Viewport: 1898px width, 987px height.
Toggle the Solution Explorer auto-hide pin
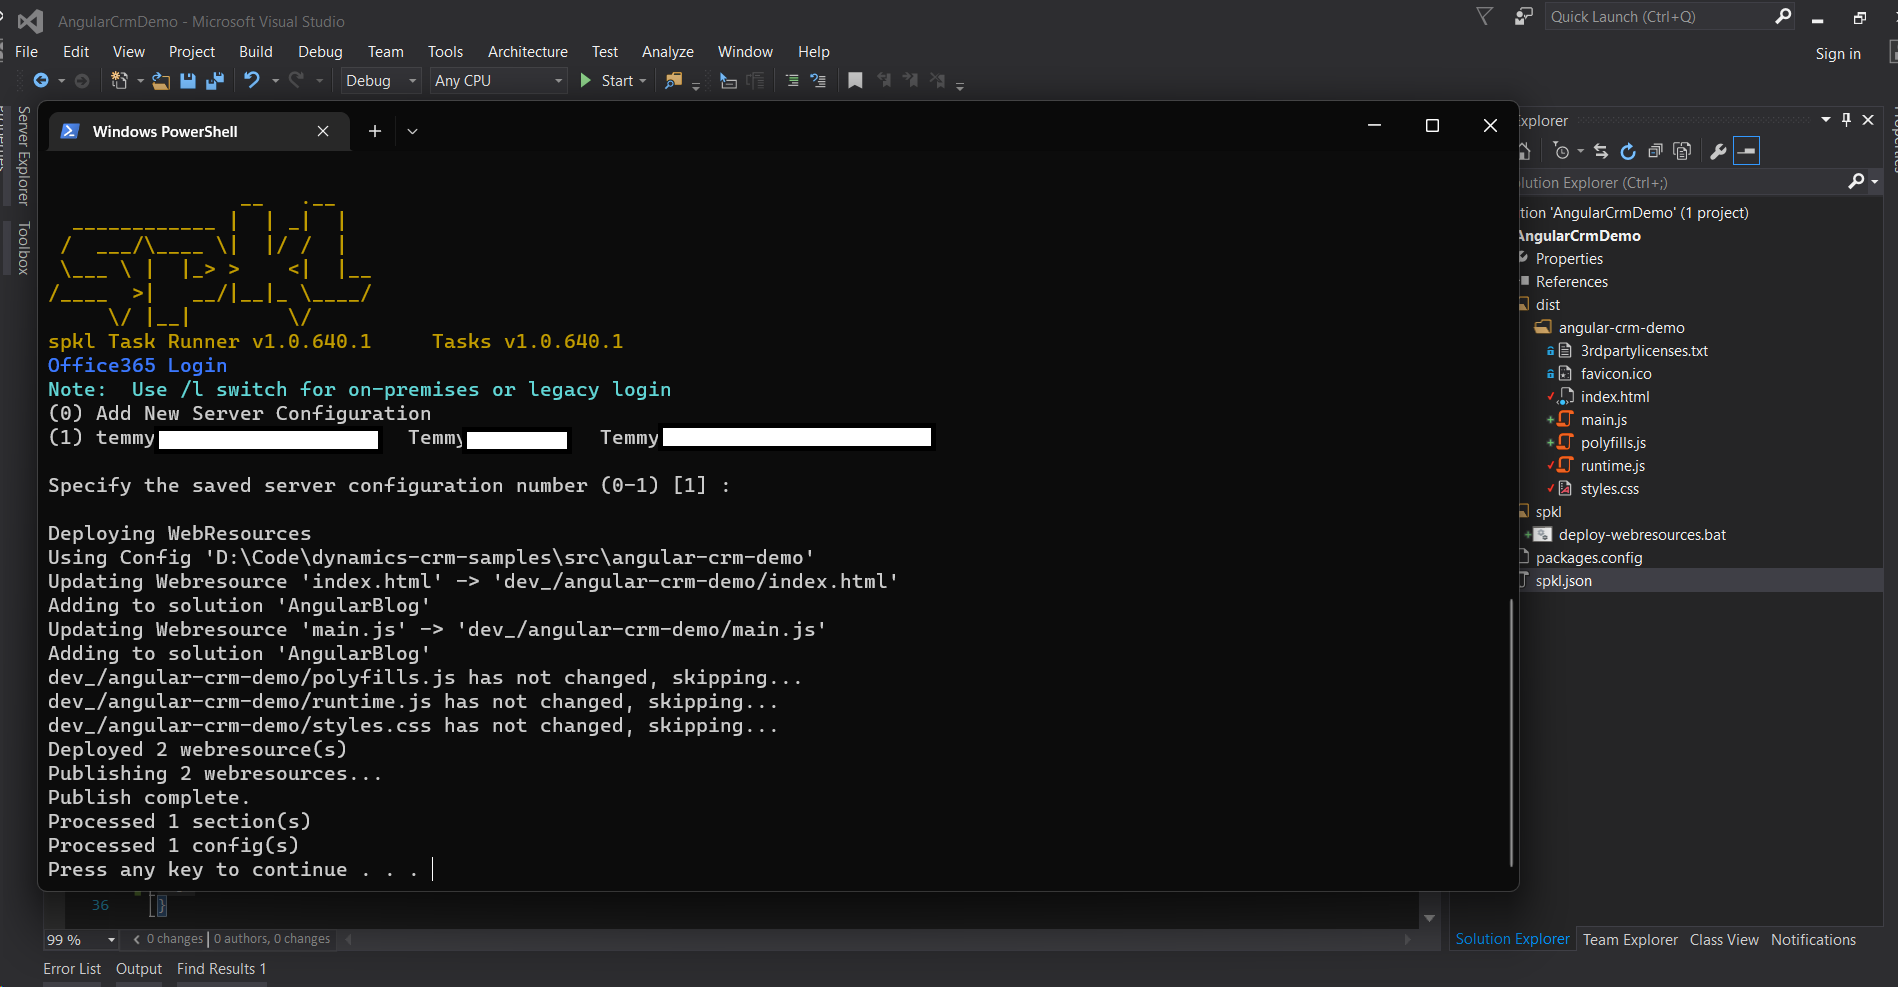[x=1846, y=120]
